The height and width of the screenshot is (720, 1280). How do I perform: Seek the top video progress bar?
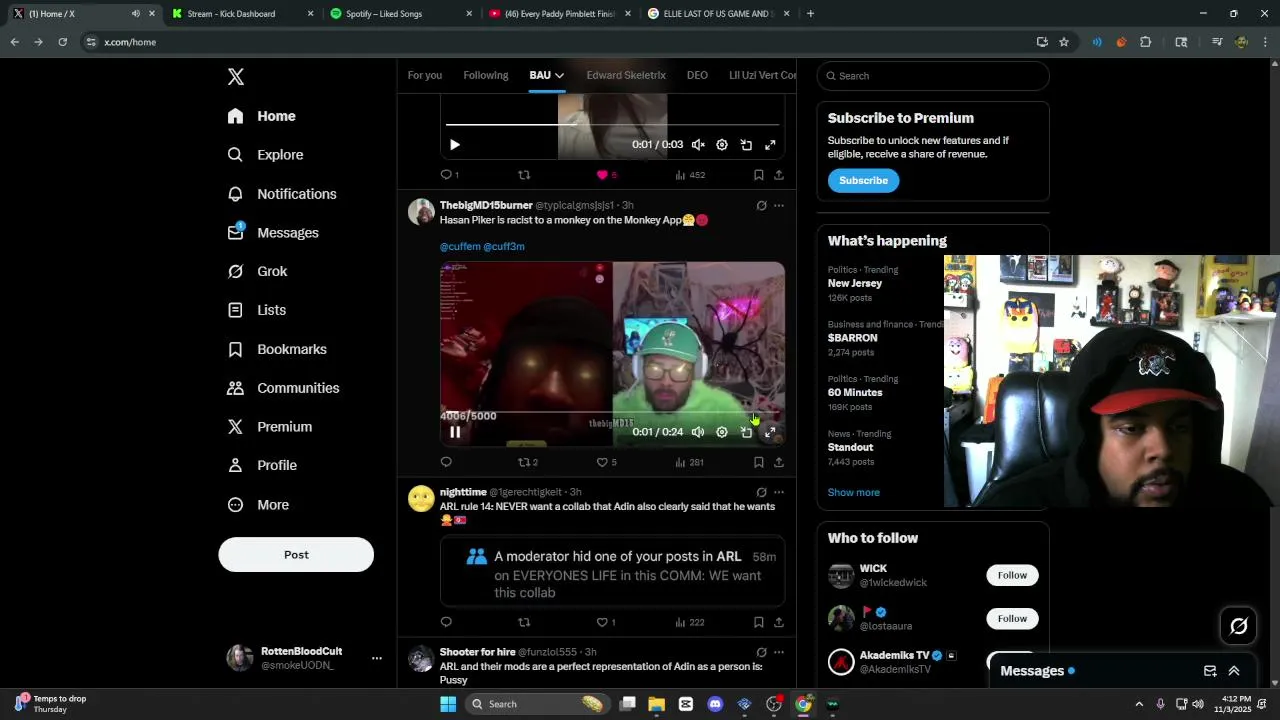[612, 125]
